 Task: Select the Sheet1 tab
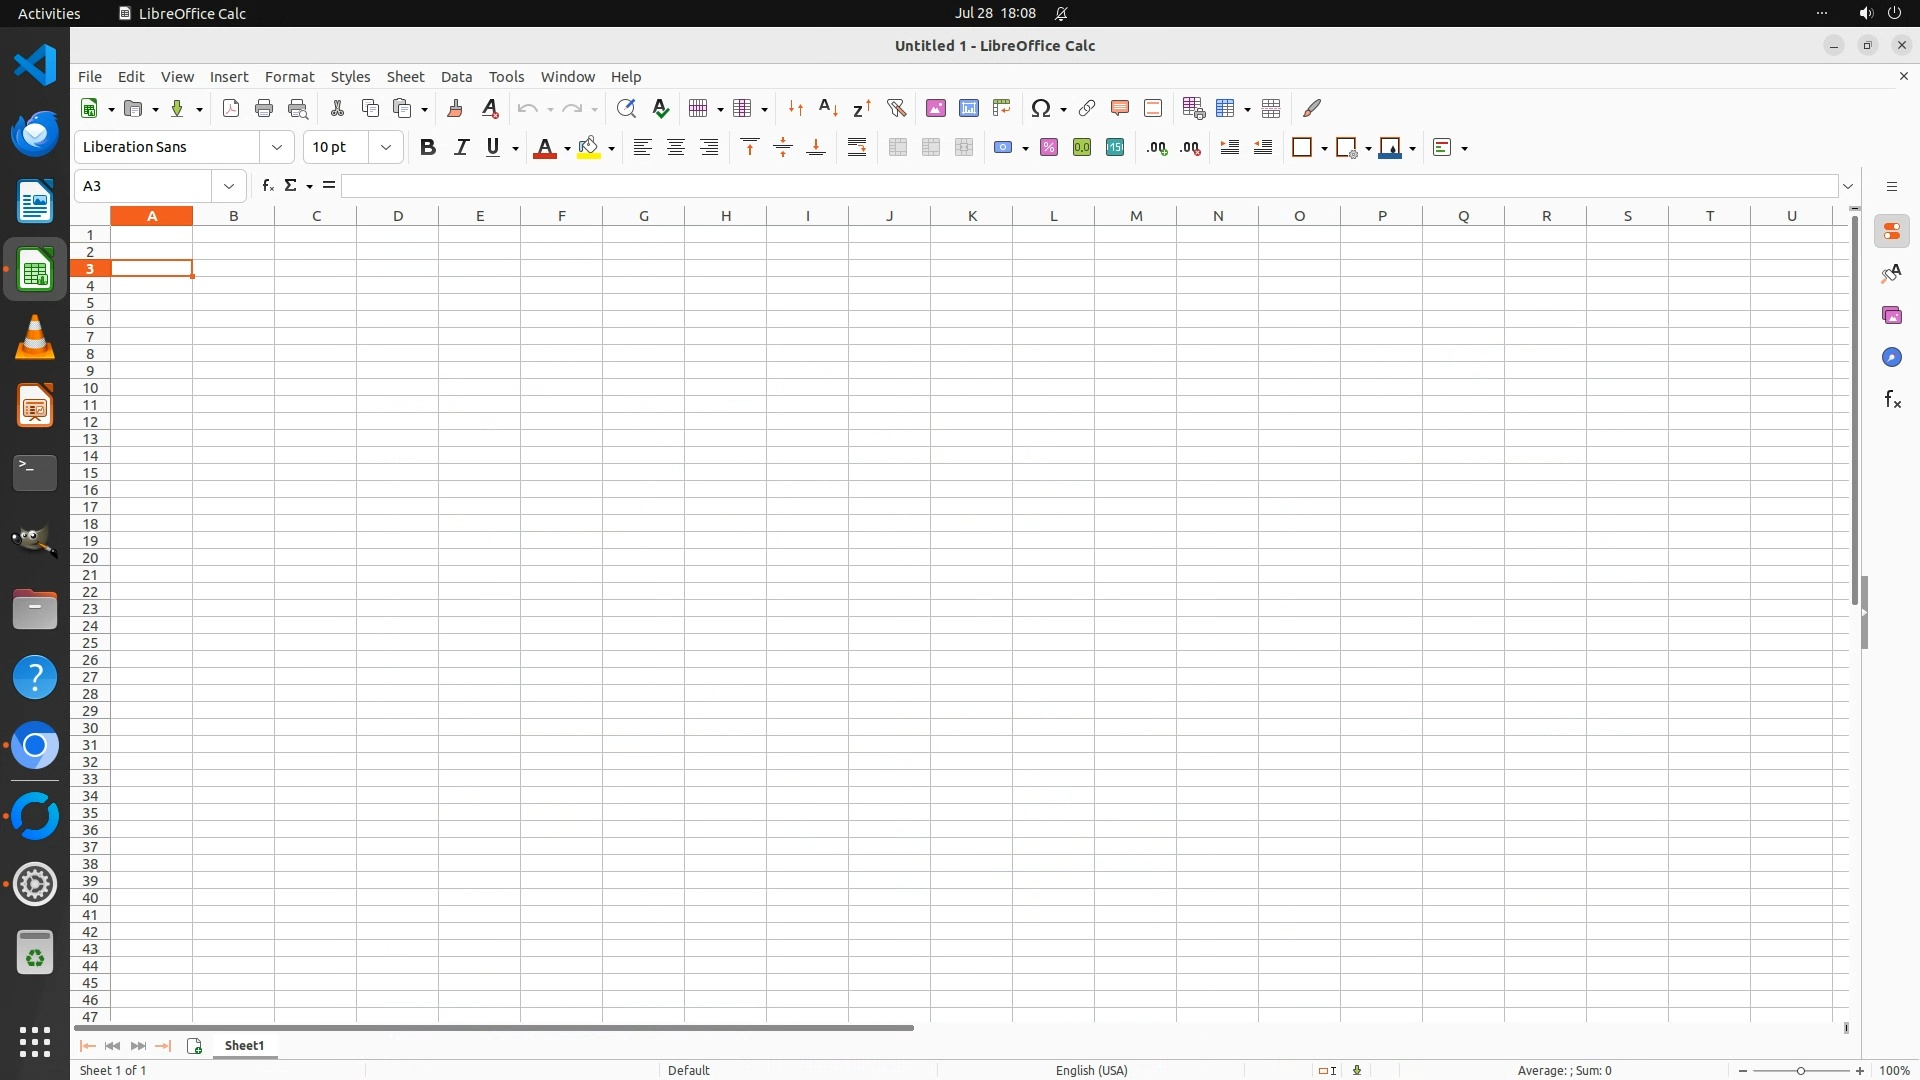click(x=244, y=1046)
